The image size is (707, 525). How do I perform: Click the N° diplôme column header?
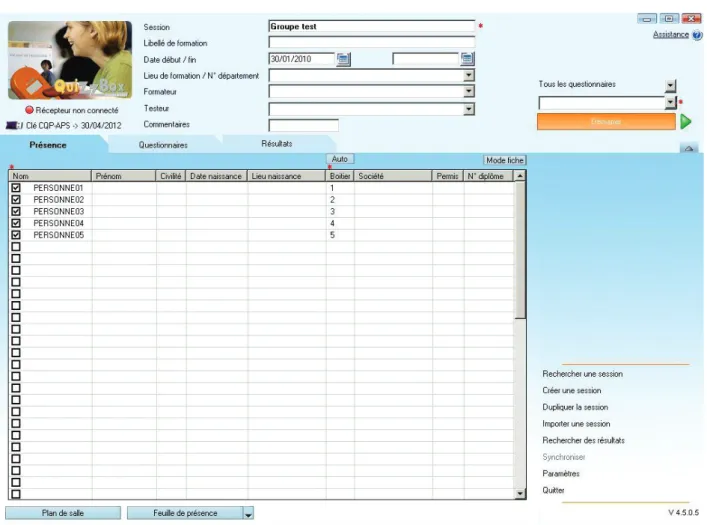pos(488,176)
